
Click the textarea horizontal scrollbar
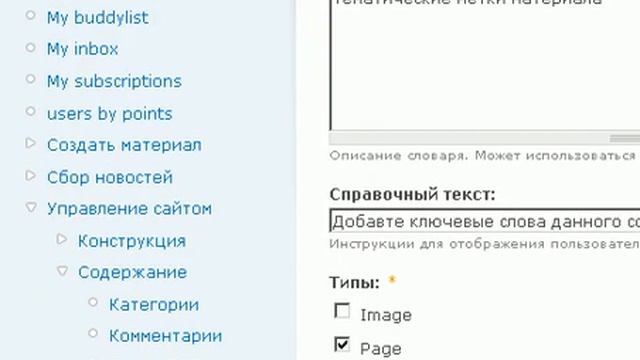tap(484, 139)
